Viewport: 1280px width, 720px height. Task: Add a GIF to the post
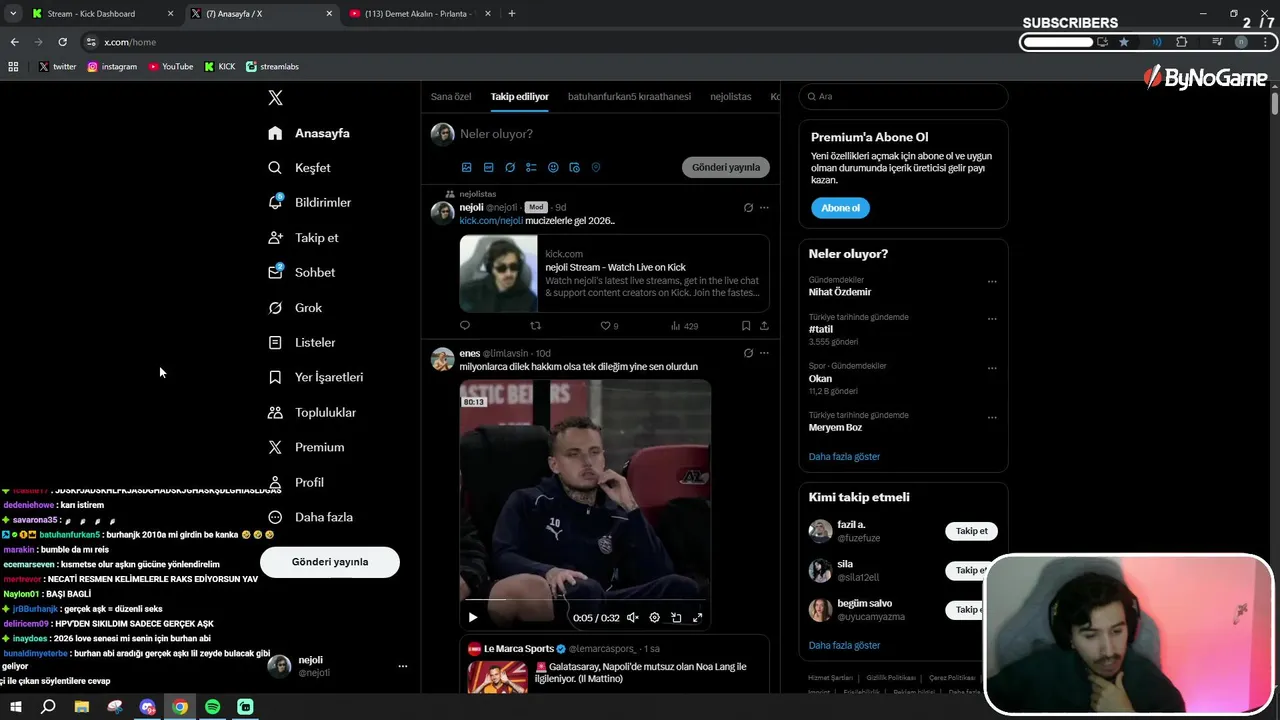click(488, 168)
